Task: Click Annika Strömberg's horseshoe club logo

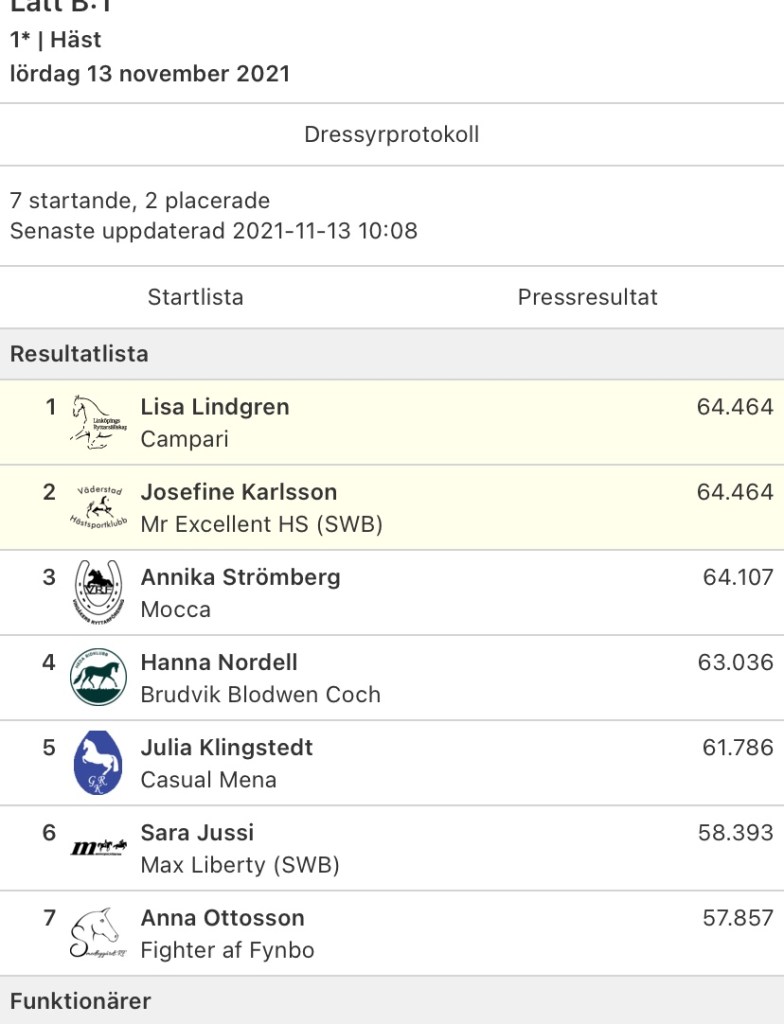Action: 99,592
